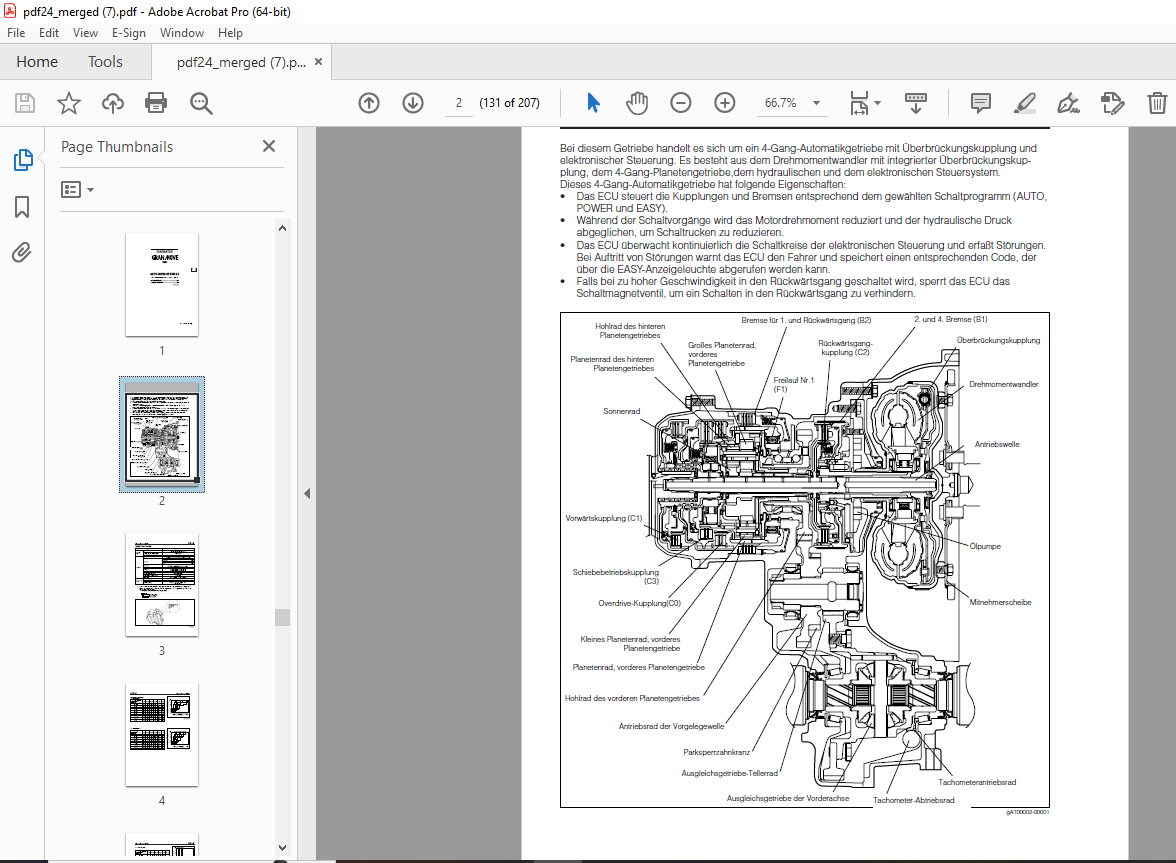
Task: Zoom out with minus button
Action: pos(680,103)
